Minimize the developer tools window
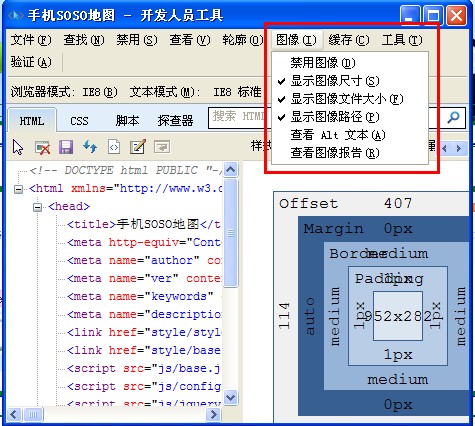This screenshot has height=426, width=475. [x=410, y=15]
